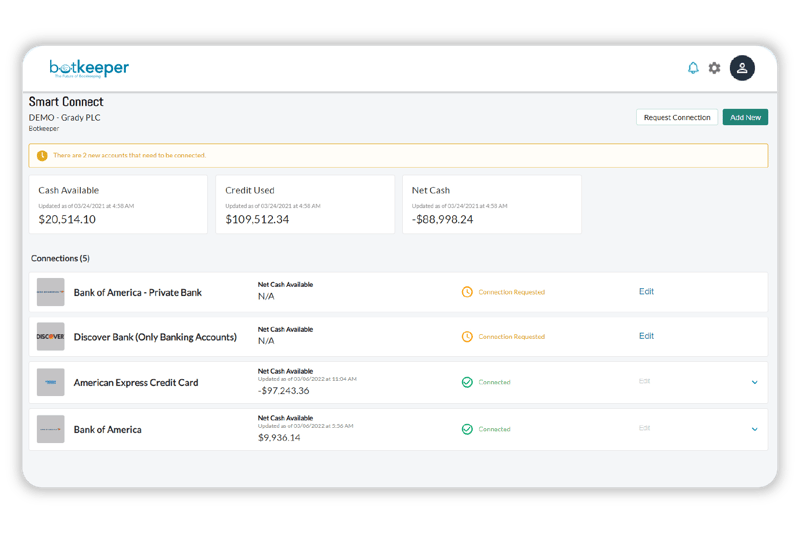The width and height of the screenshot is (800, 533).
Task: Select the Cash Available card
Action: (118, 205)
